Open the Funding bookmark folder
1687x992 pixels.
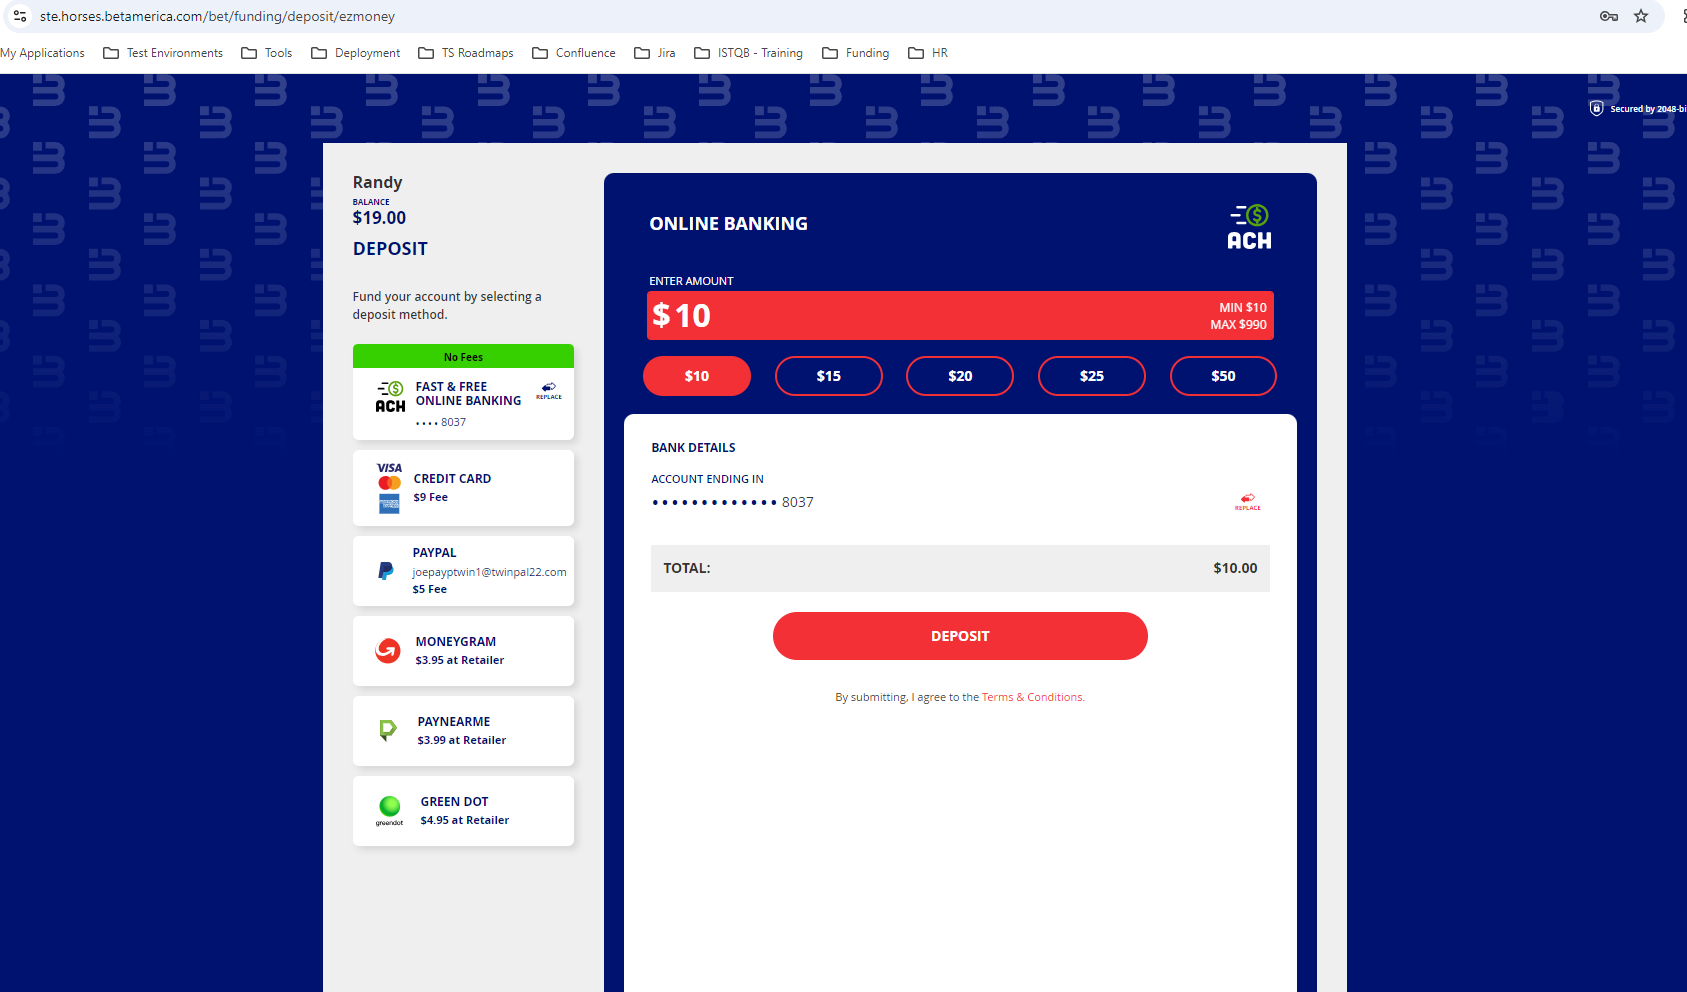[856, 53]
